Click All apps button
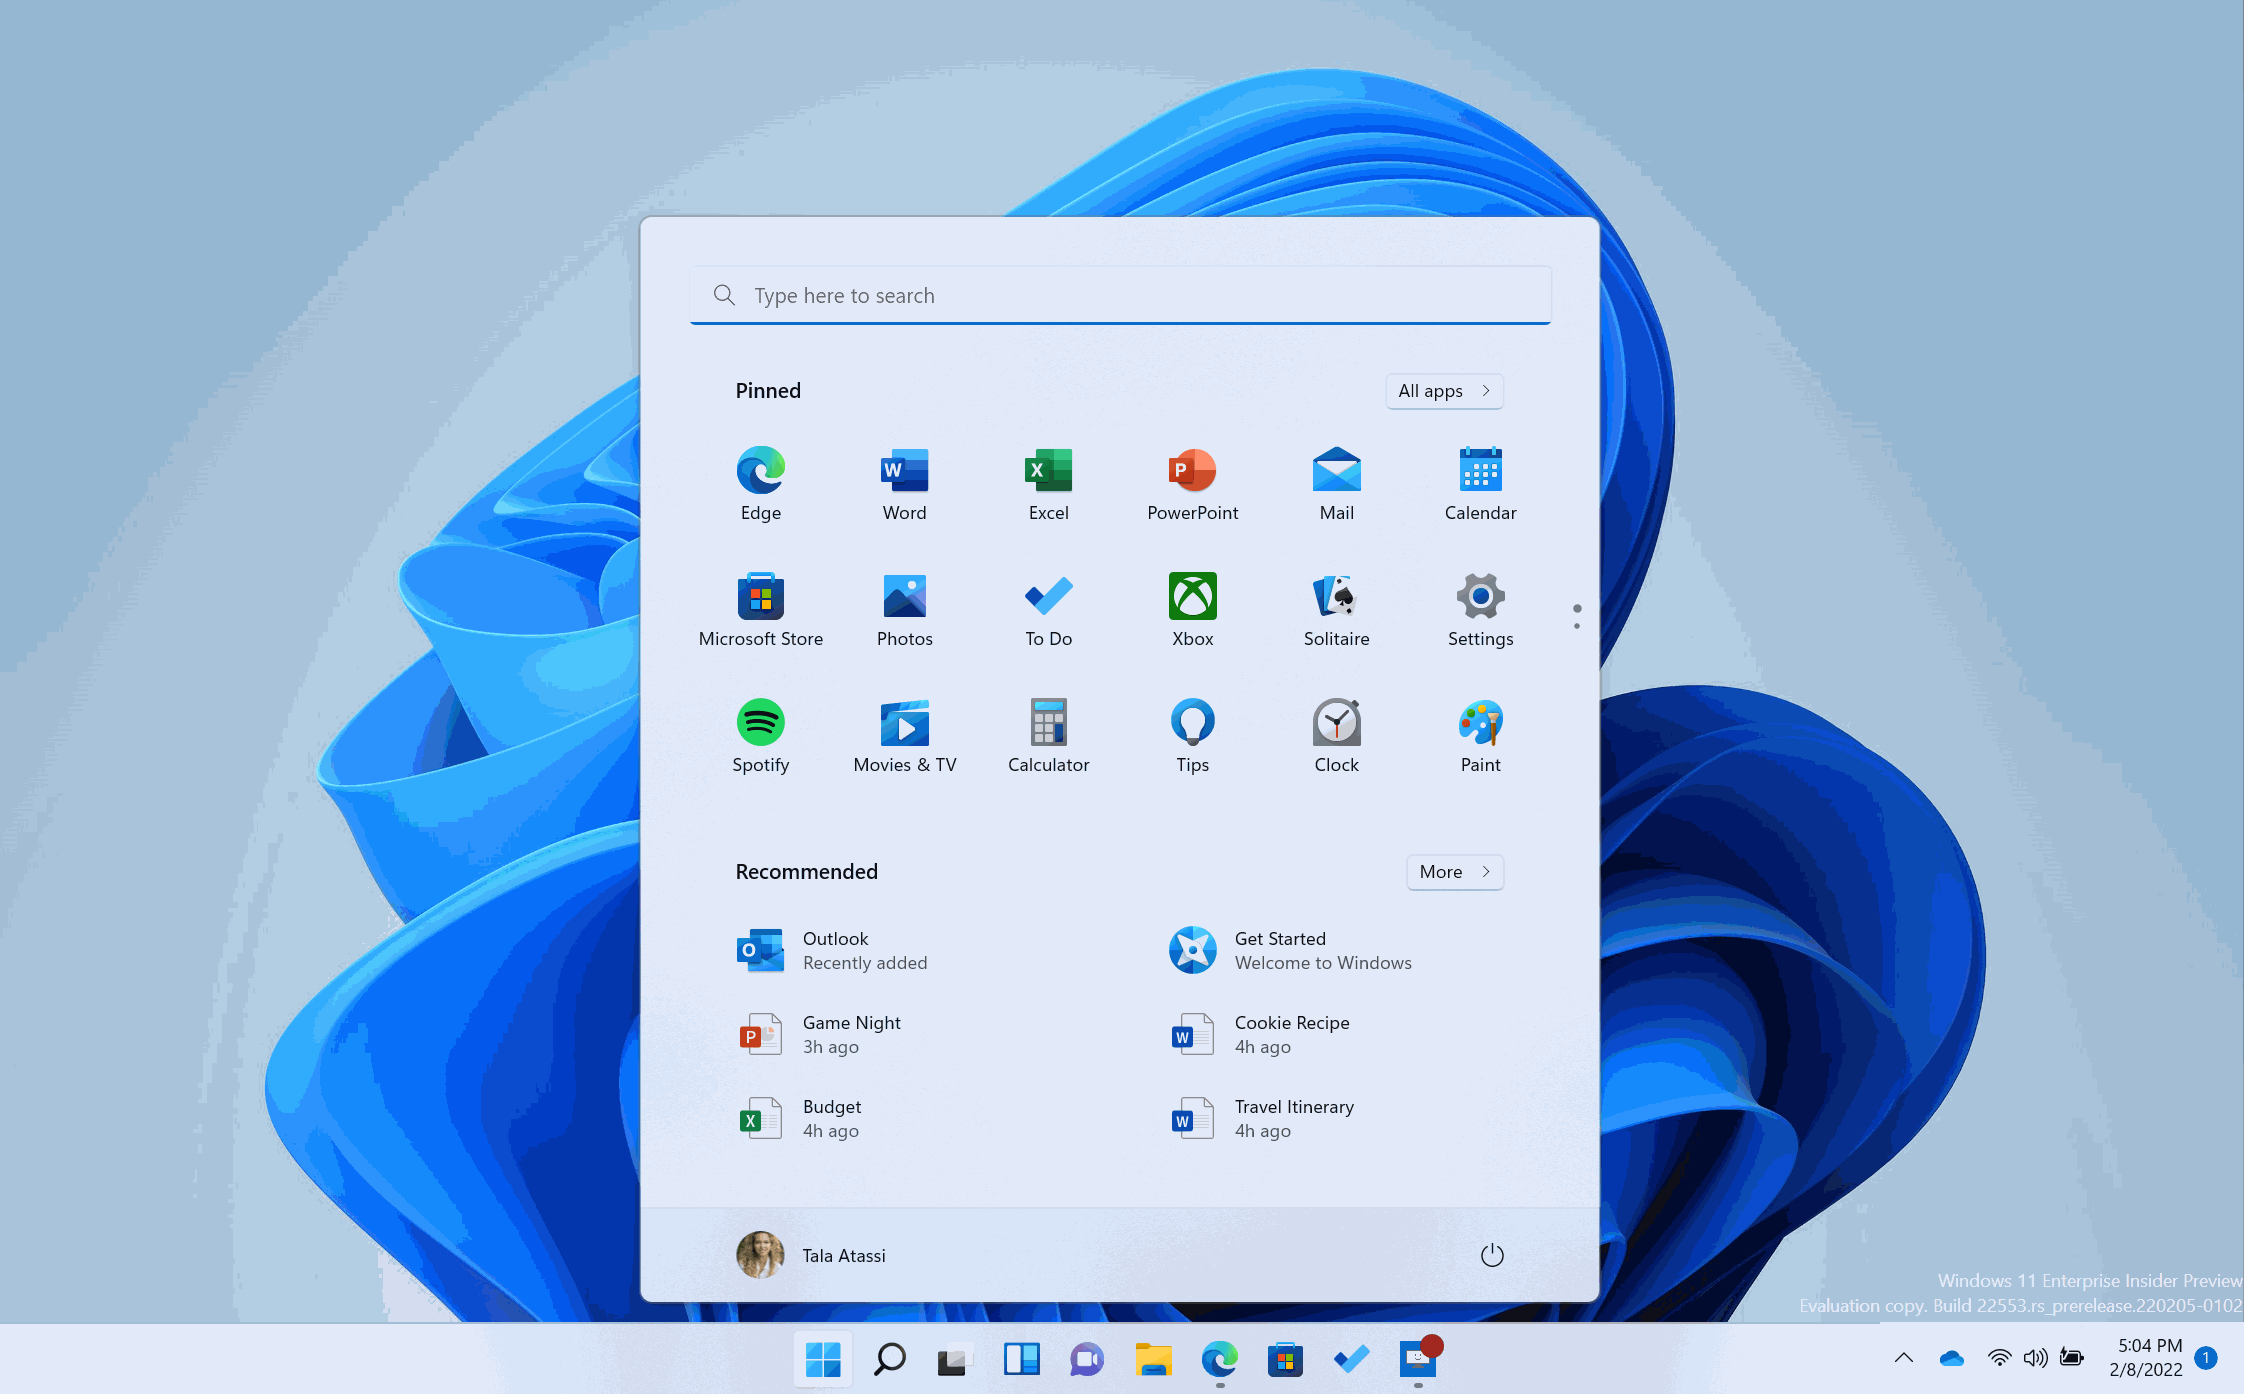Viewport: 2244px width, 1394px height. [1441, 390]
